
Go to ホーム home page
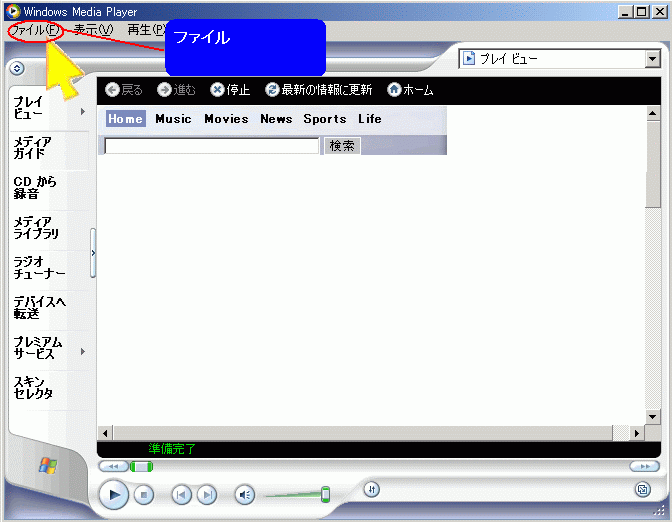(x=410, y=90)
